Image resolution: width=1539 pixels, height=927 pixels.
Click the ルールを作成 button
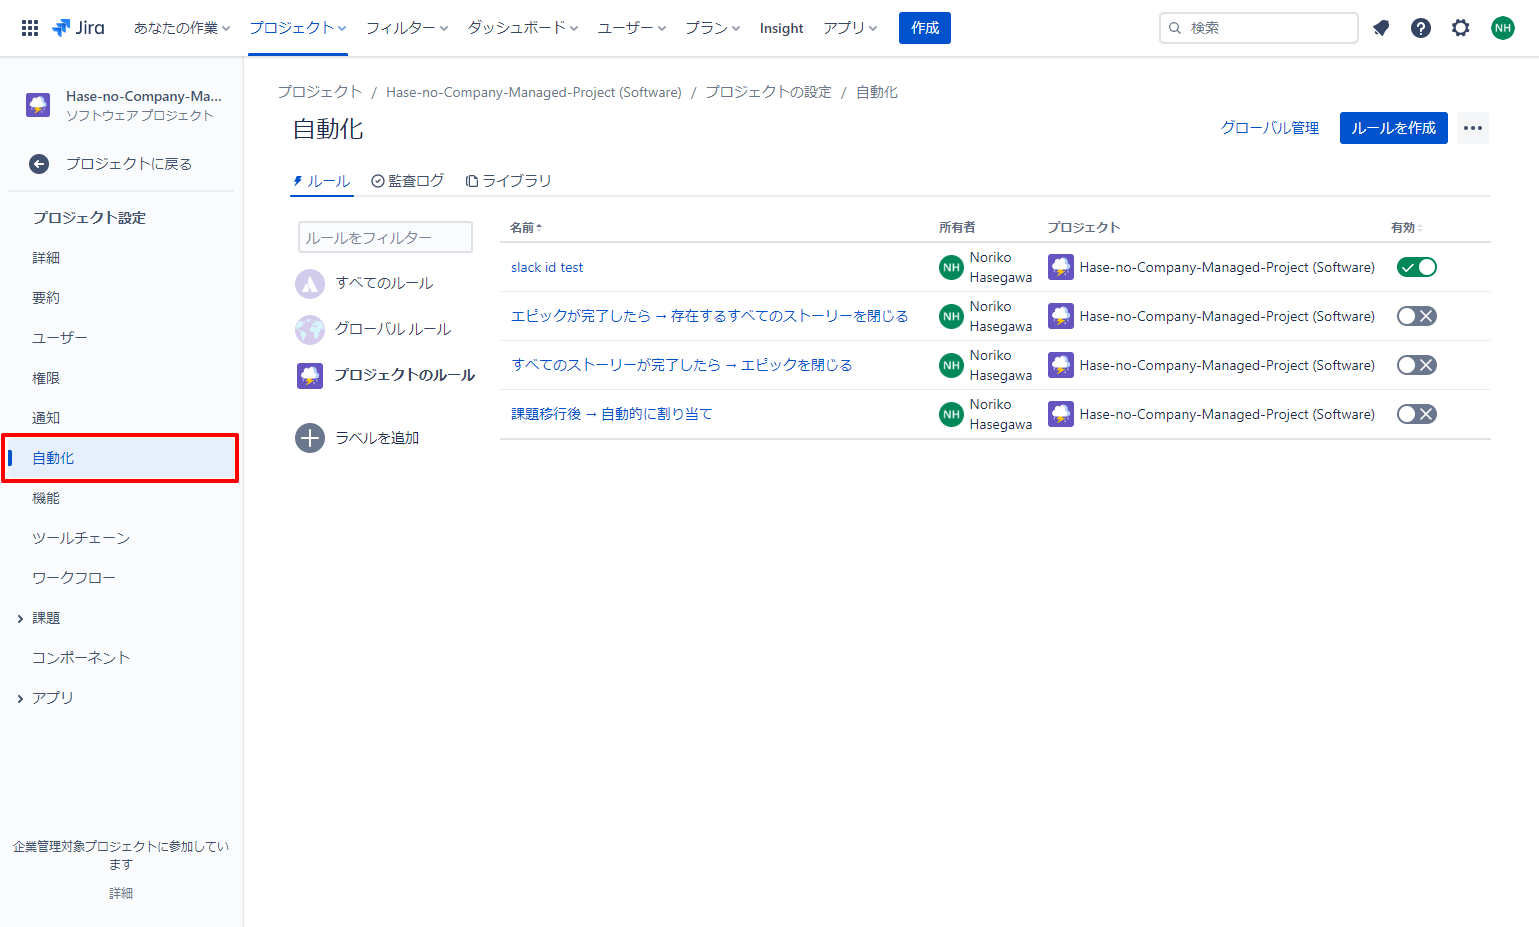click(x=1393, y=128)
